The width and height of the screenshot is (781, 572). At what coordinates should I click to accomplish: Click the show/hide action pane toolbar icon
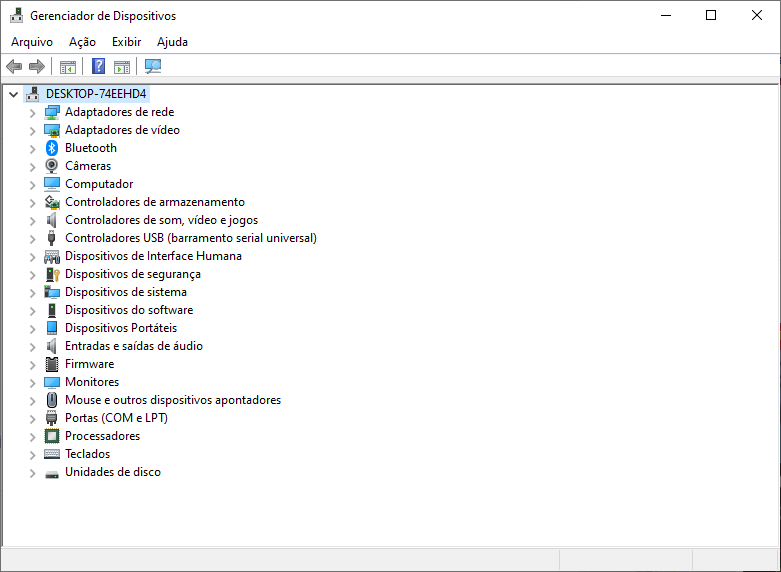[122, 66]
